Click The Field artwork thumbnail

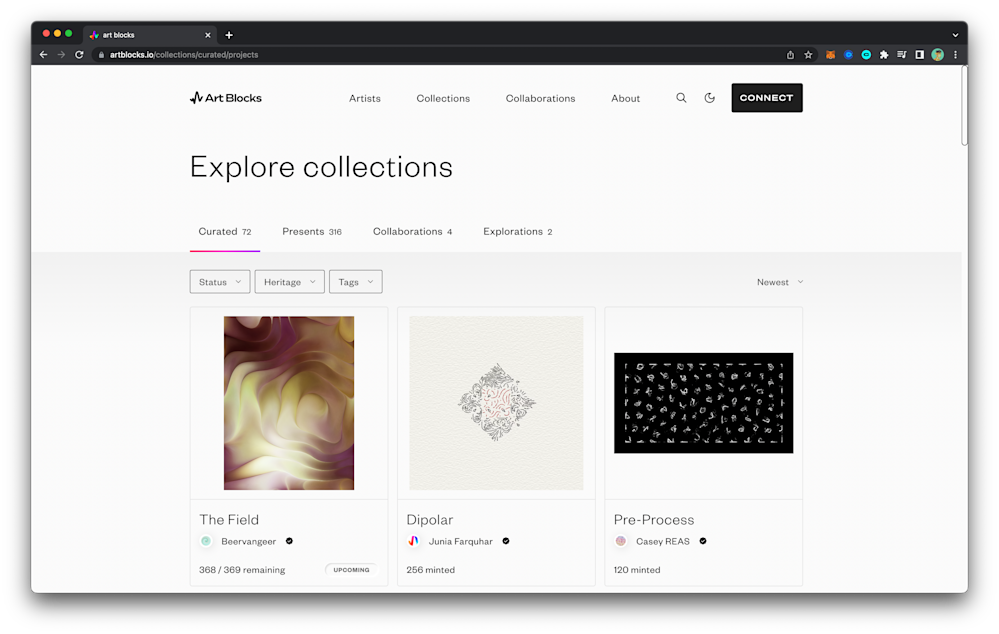(x=289, y=403)
